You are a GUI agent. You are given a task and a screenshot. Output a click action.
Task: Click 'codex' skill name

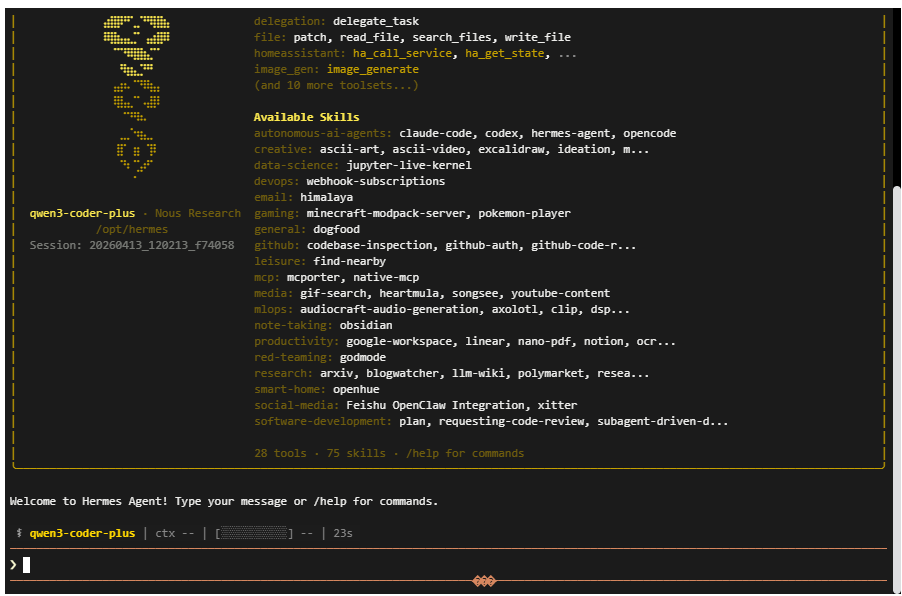pos(502,133)
